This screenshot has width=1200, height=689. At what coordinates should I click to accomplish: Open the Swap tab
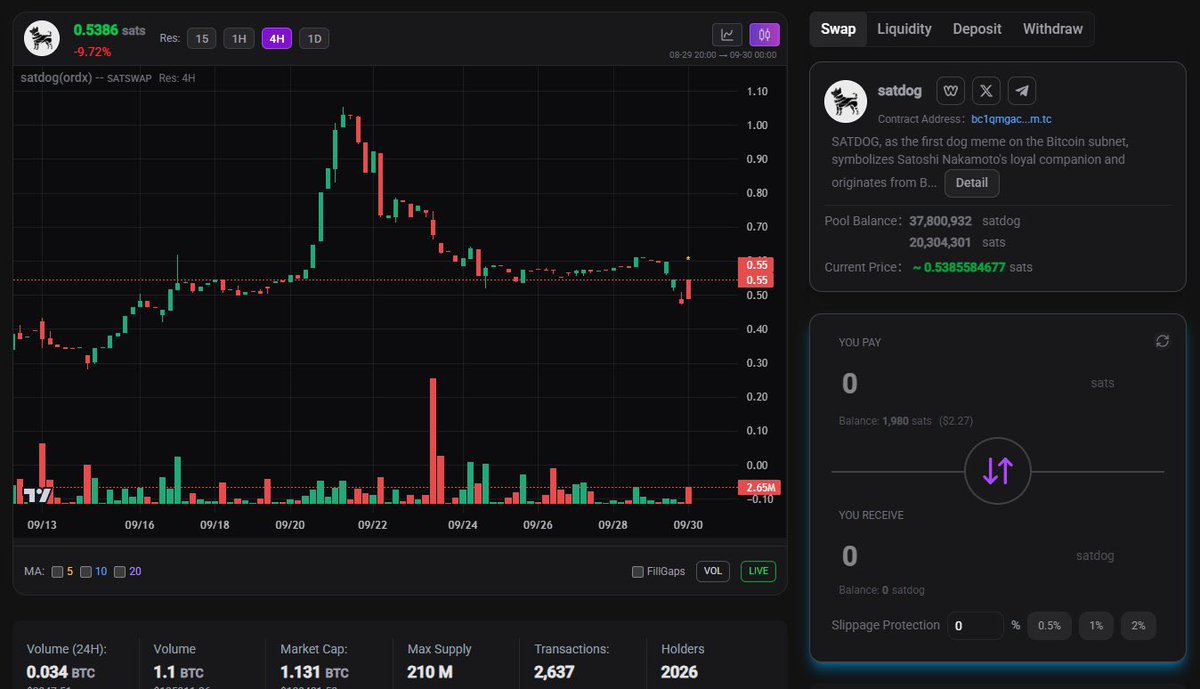tap(838, 29)
